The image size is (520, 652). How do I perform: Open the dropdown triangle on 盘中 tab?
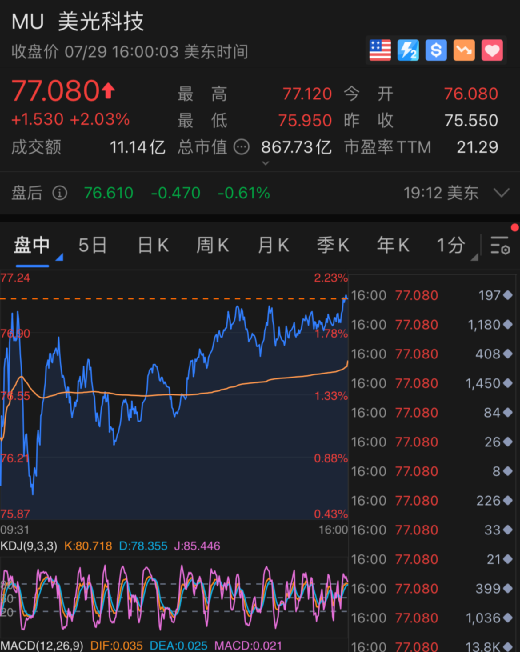coord(59,257)
